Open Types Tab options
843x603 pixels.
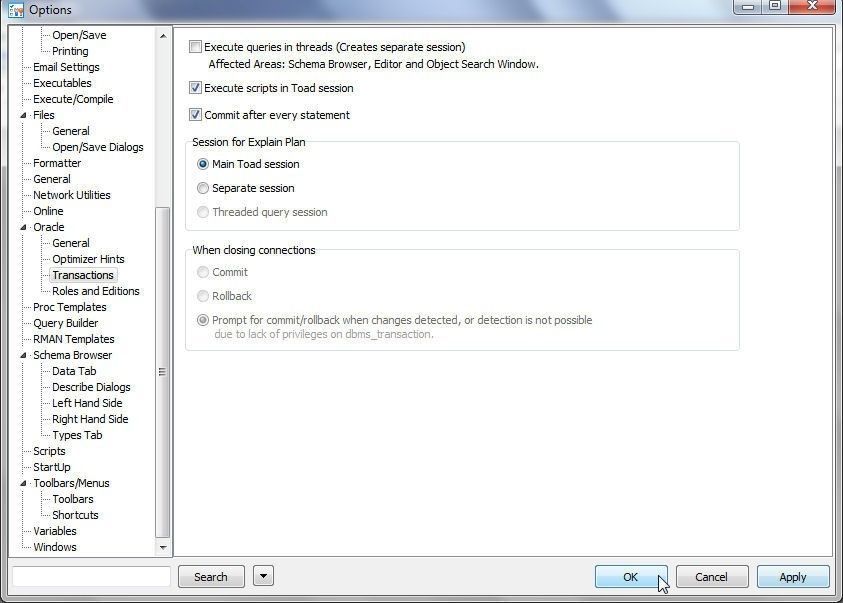tap(77, 435)
